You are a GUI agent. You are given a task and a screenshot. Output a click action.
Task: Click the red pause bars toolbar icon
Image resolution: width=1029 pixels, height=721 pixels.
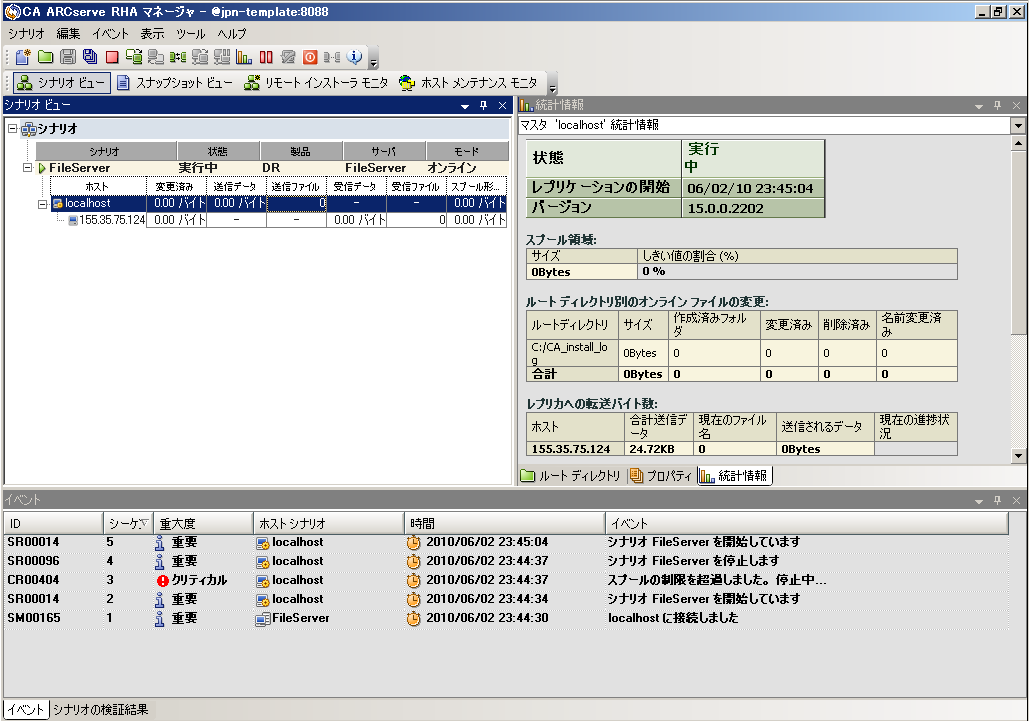pos(266,57)
